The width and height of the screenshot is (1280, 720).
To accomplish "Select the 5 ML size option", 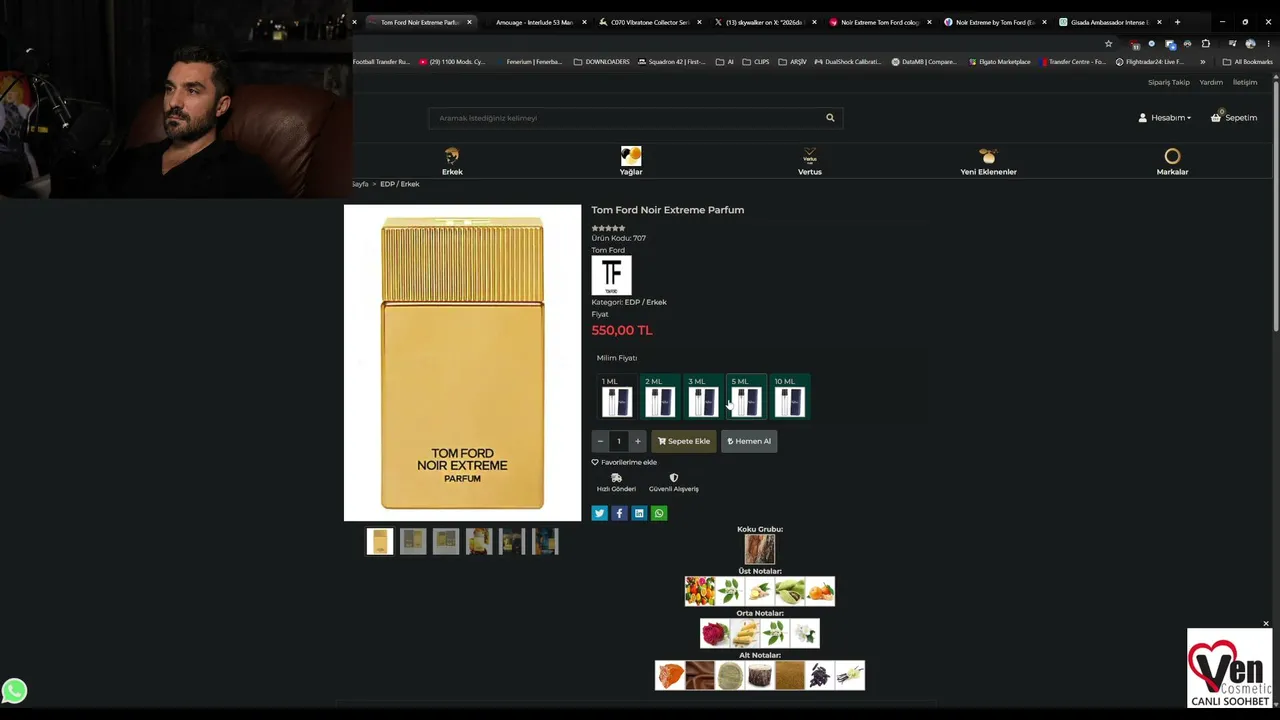I will point(746,396).
